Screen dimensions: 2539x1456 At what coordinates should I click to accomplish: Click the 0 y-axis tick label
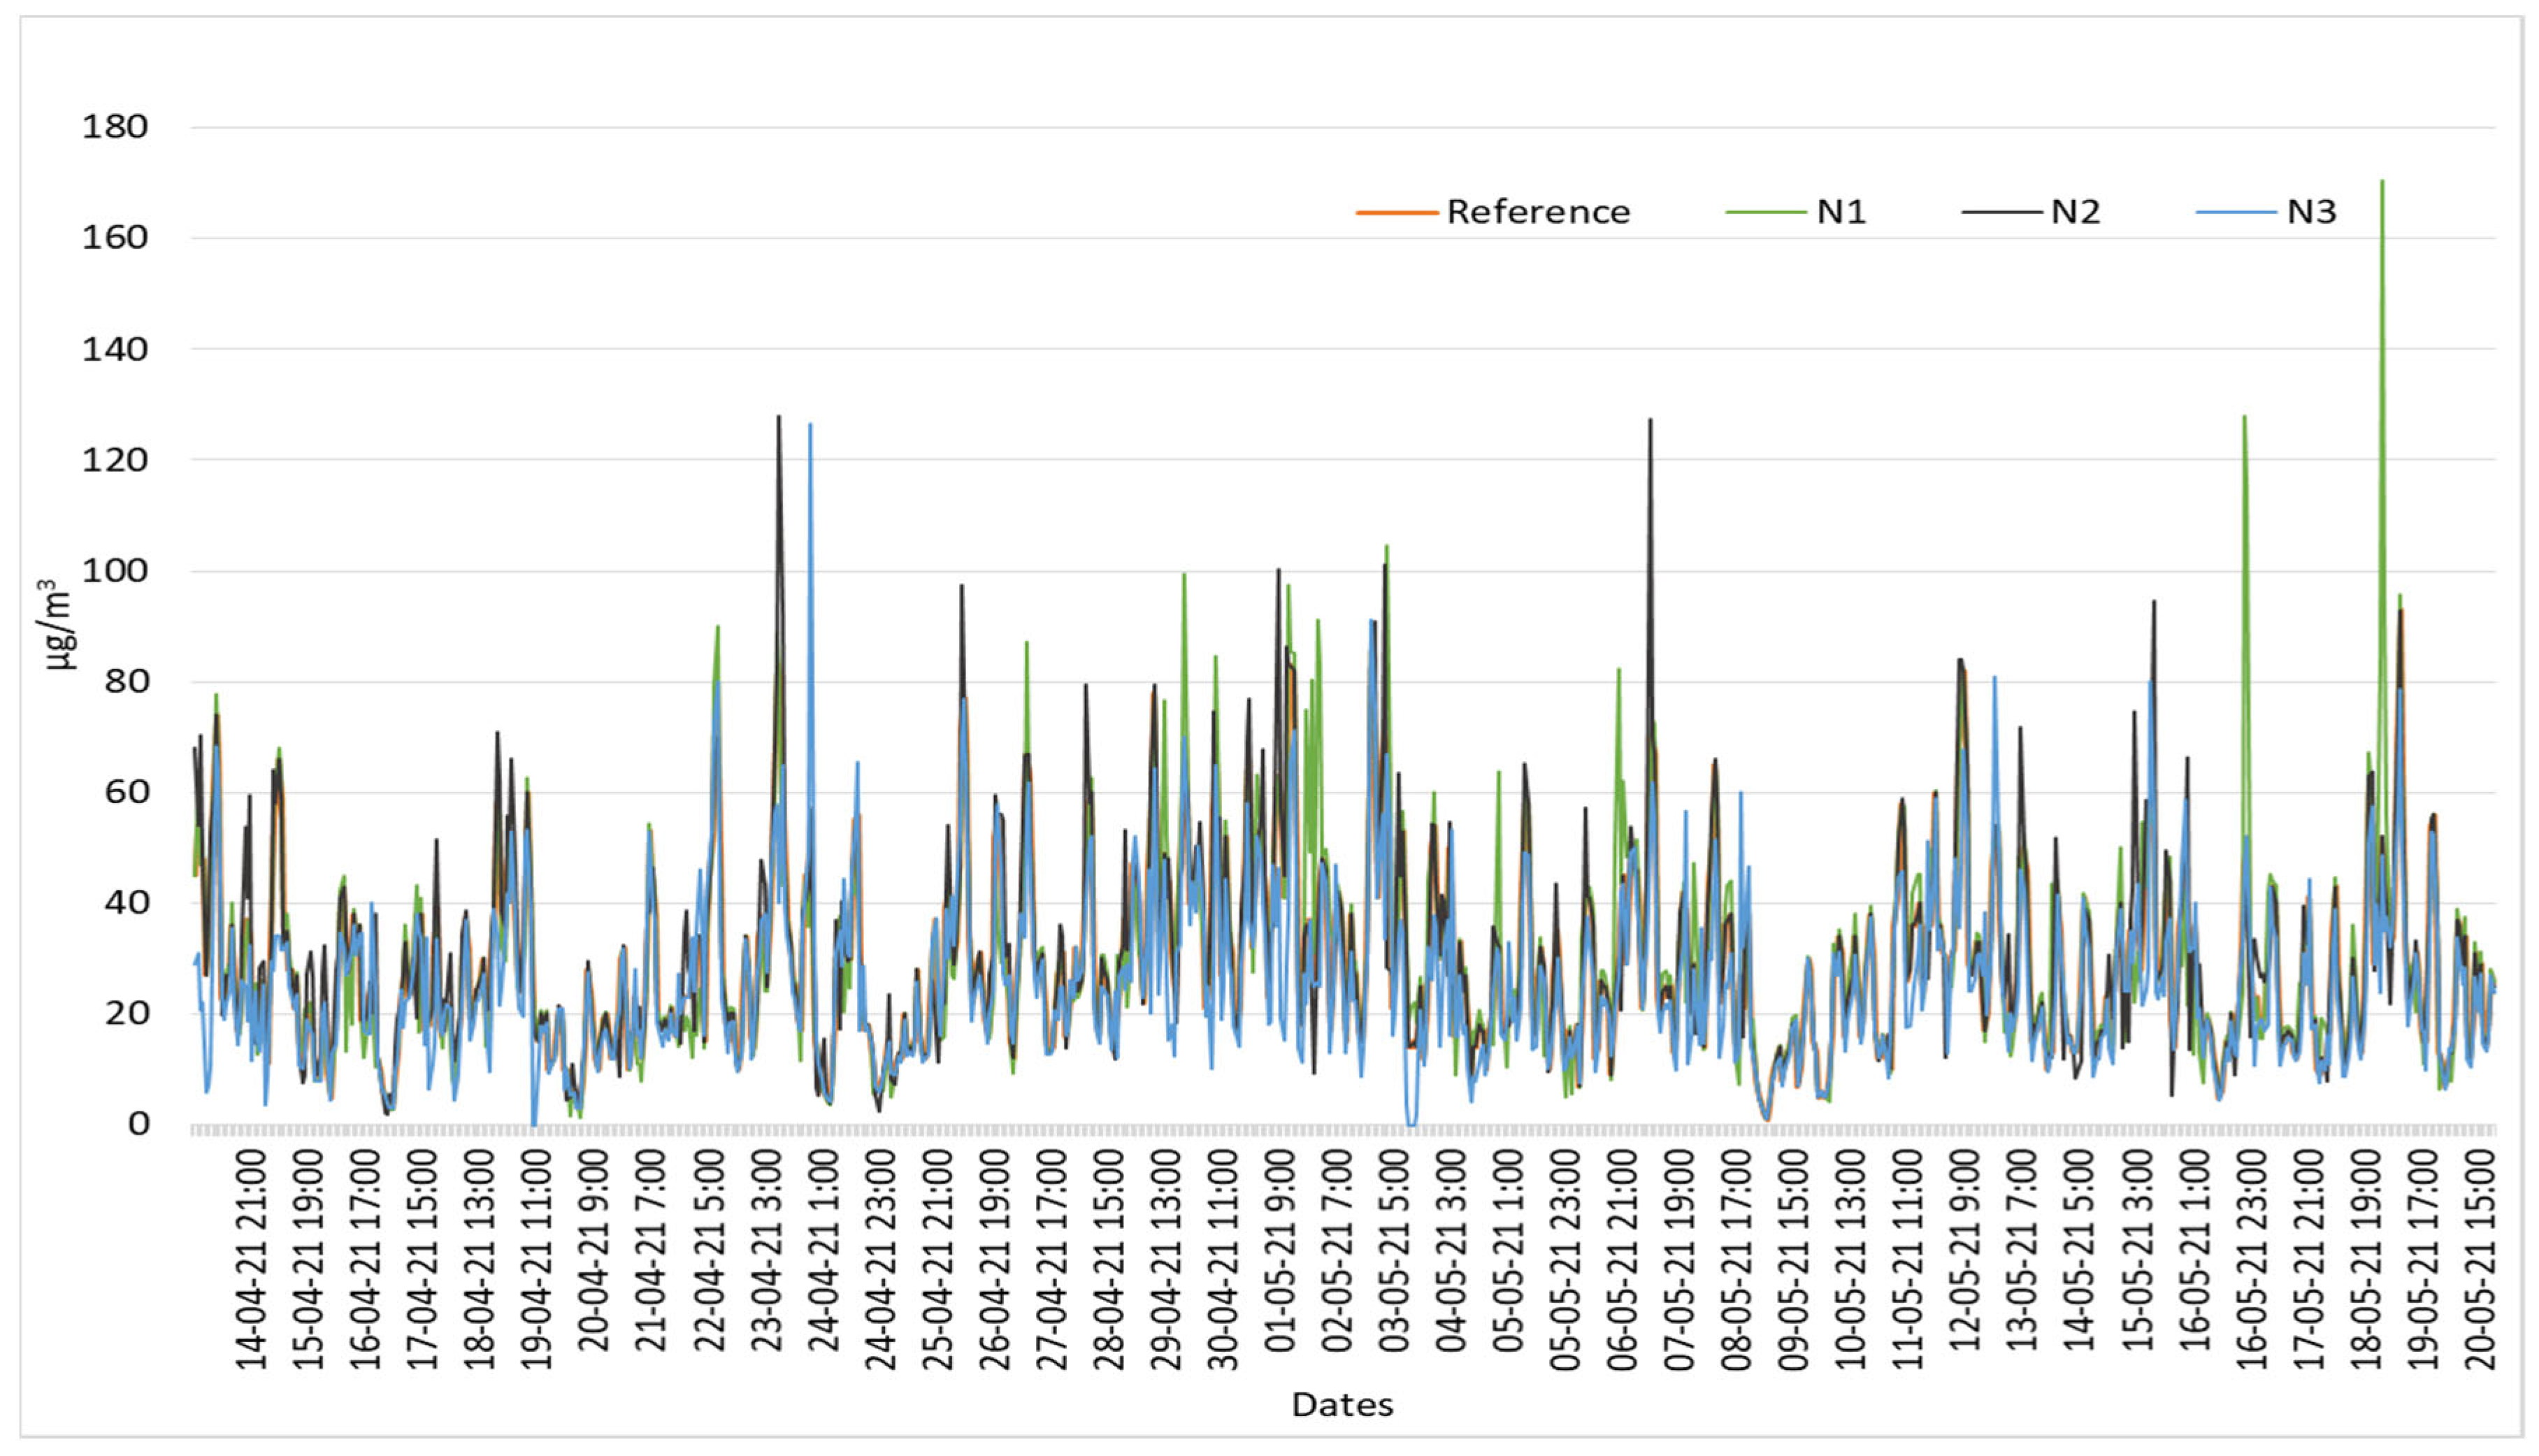click(138, 1124)
